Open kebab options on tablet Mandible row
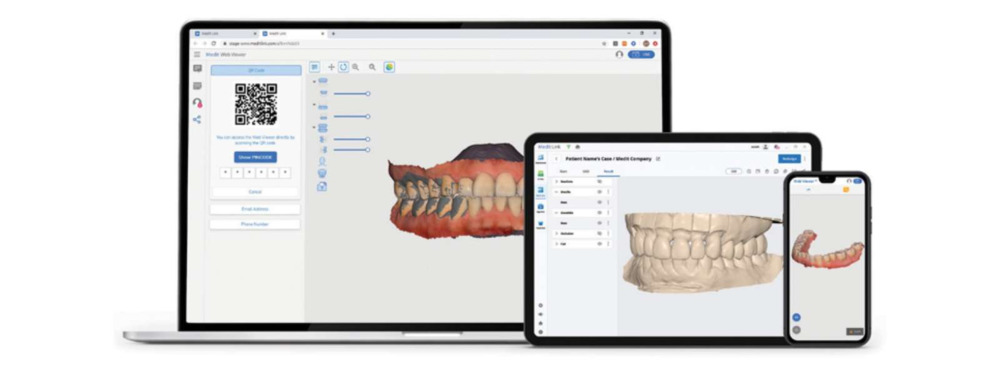The image size is (1000, 375). pos(608,213)
